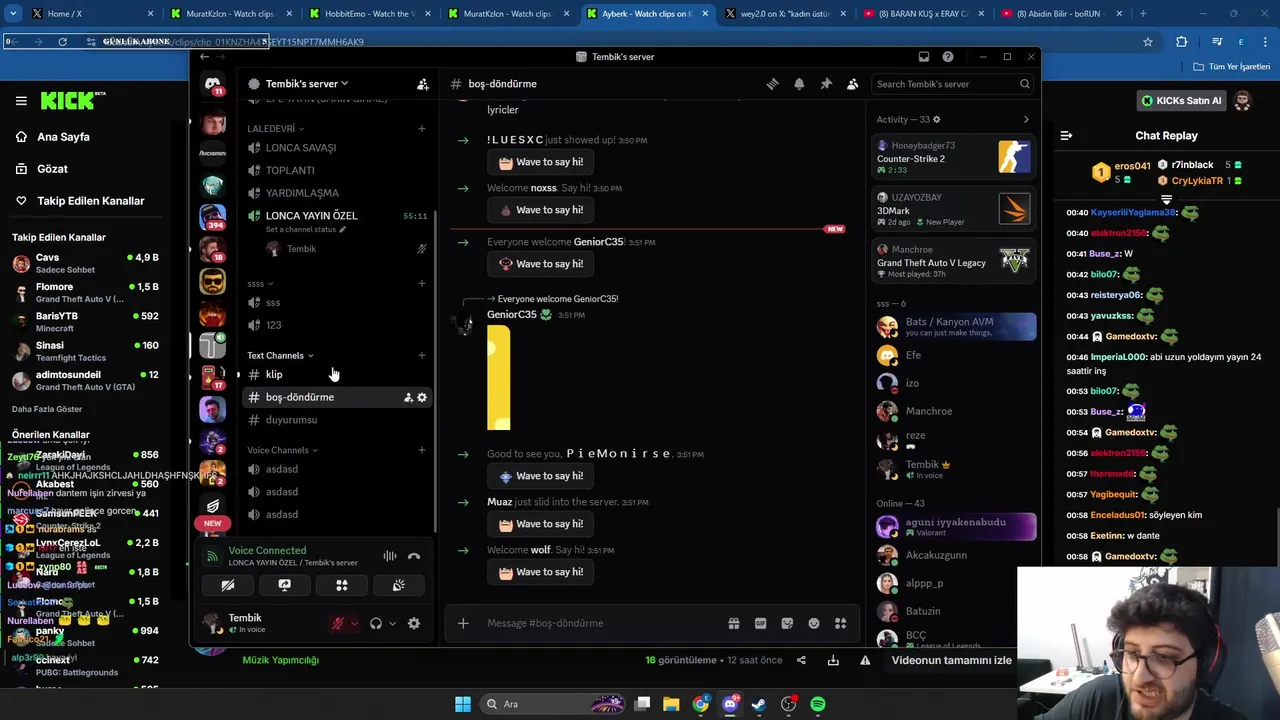Wave to say hi to noxss
Image resolution: width=1280 pixels, height=720 pixels.
click(x=541, y=210)
